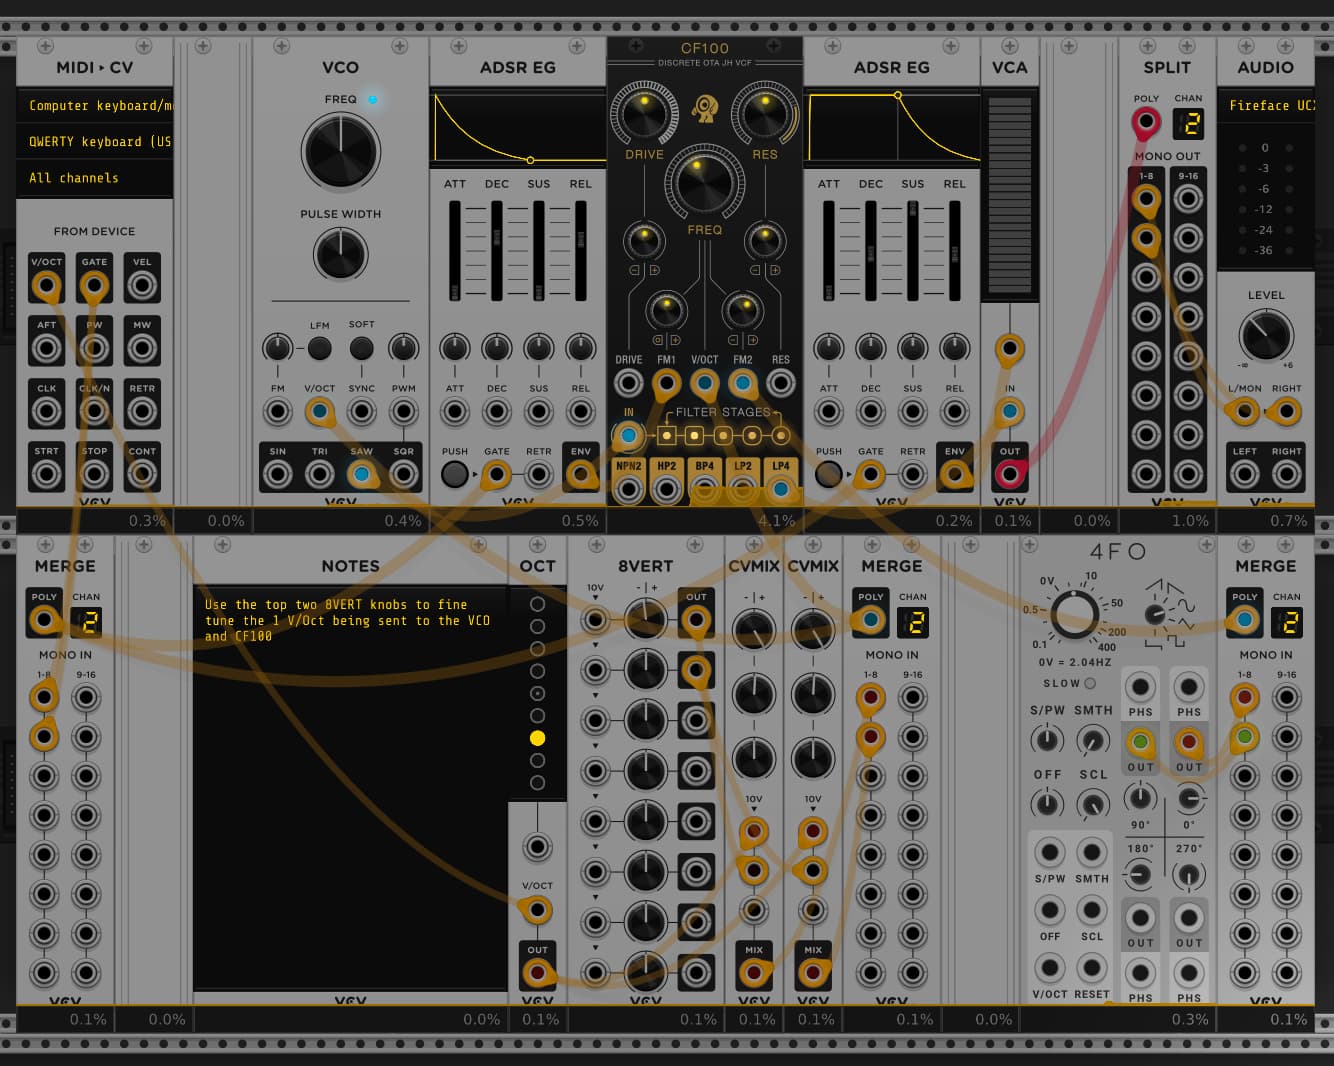Open the All channels MIDI dropdown
1334x1066 pixels.
tap(95, 178)
